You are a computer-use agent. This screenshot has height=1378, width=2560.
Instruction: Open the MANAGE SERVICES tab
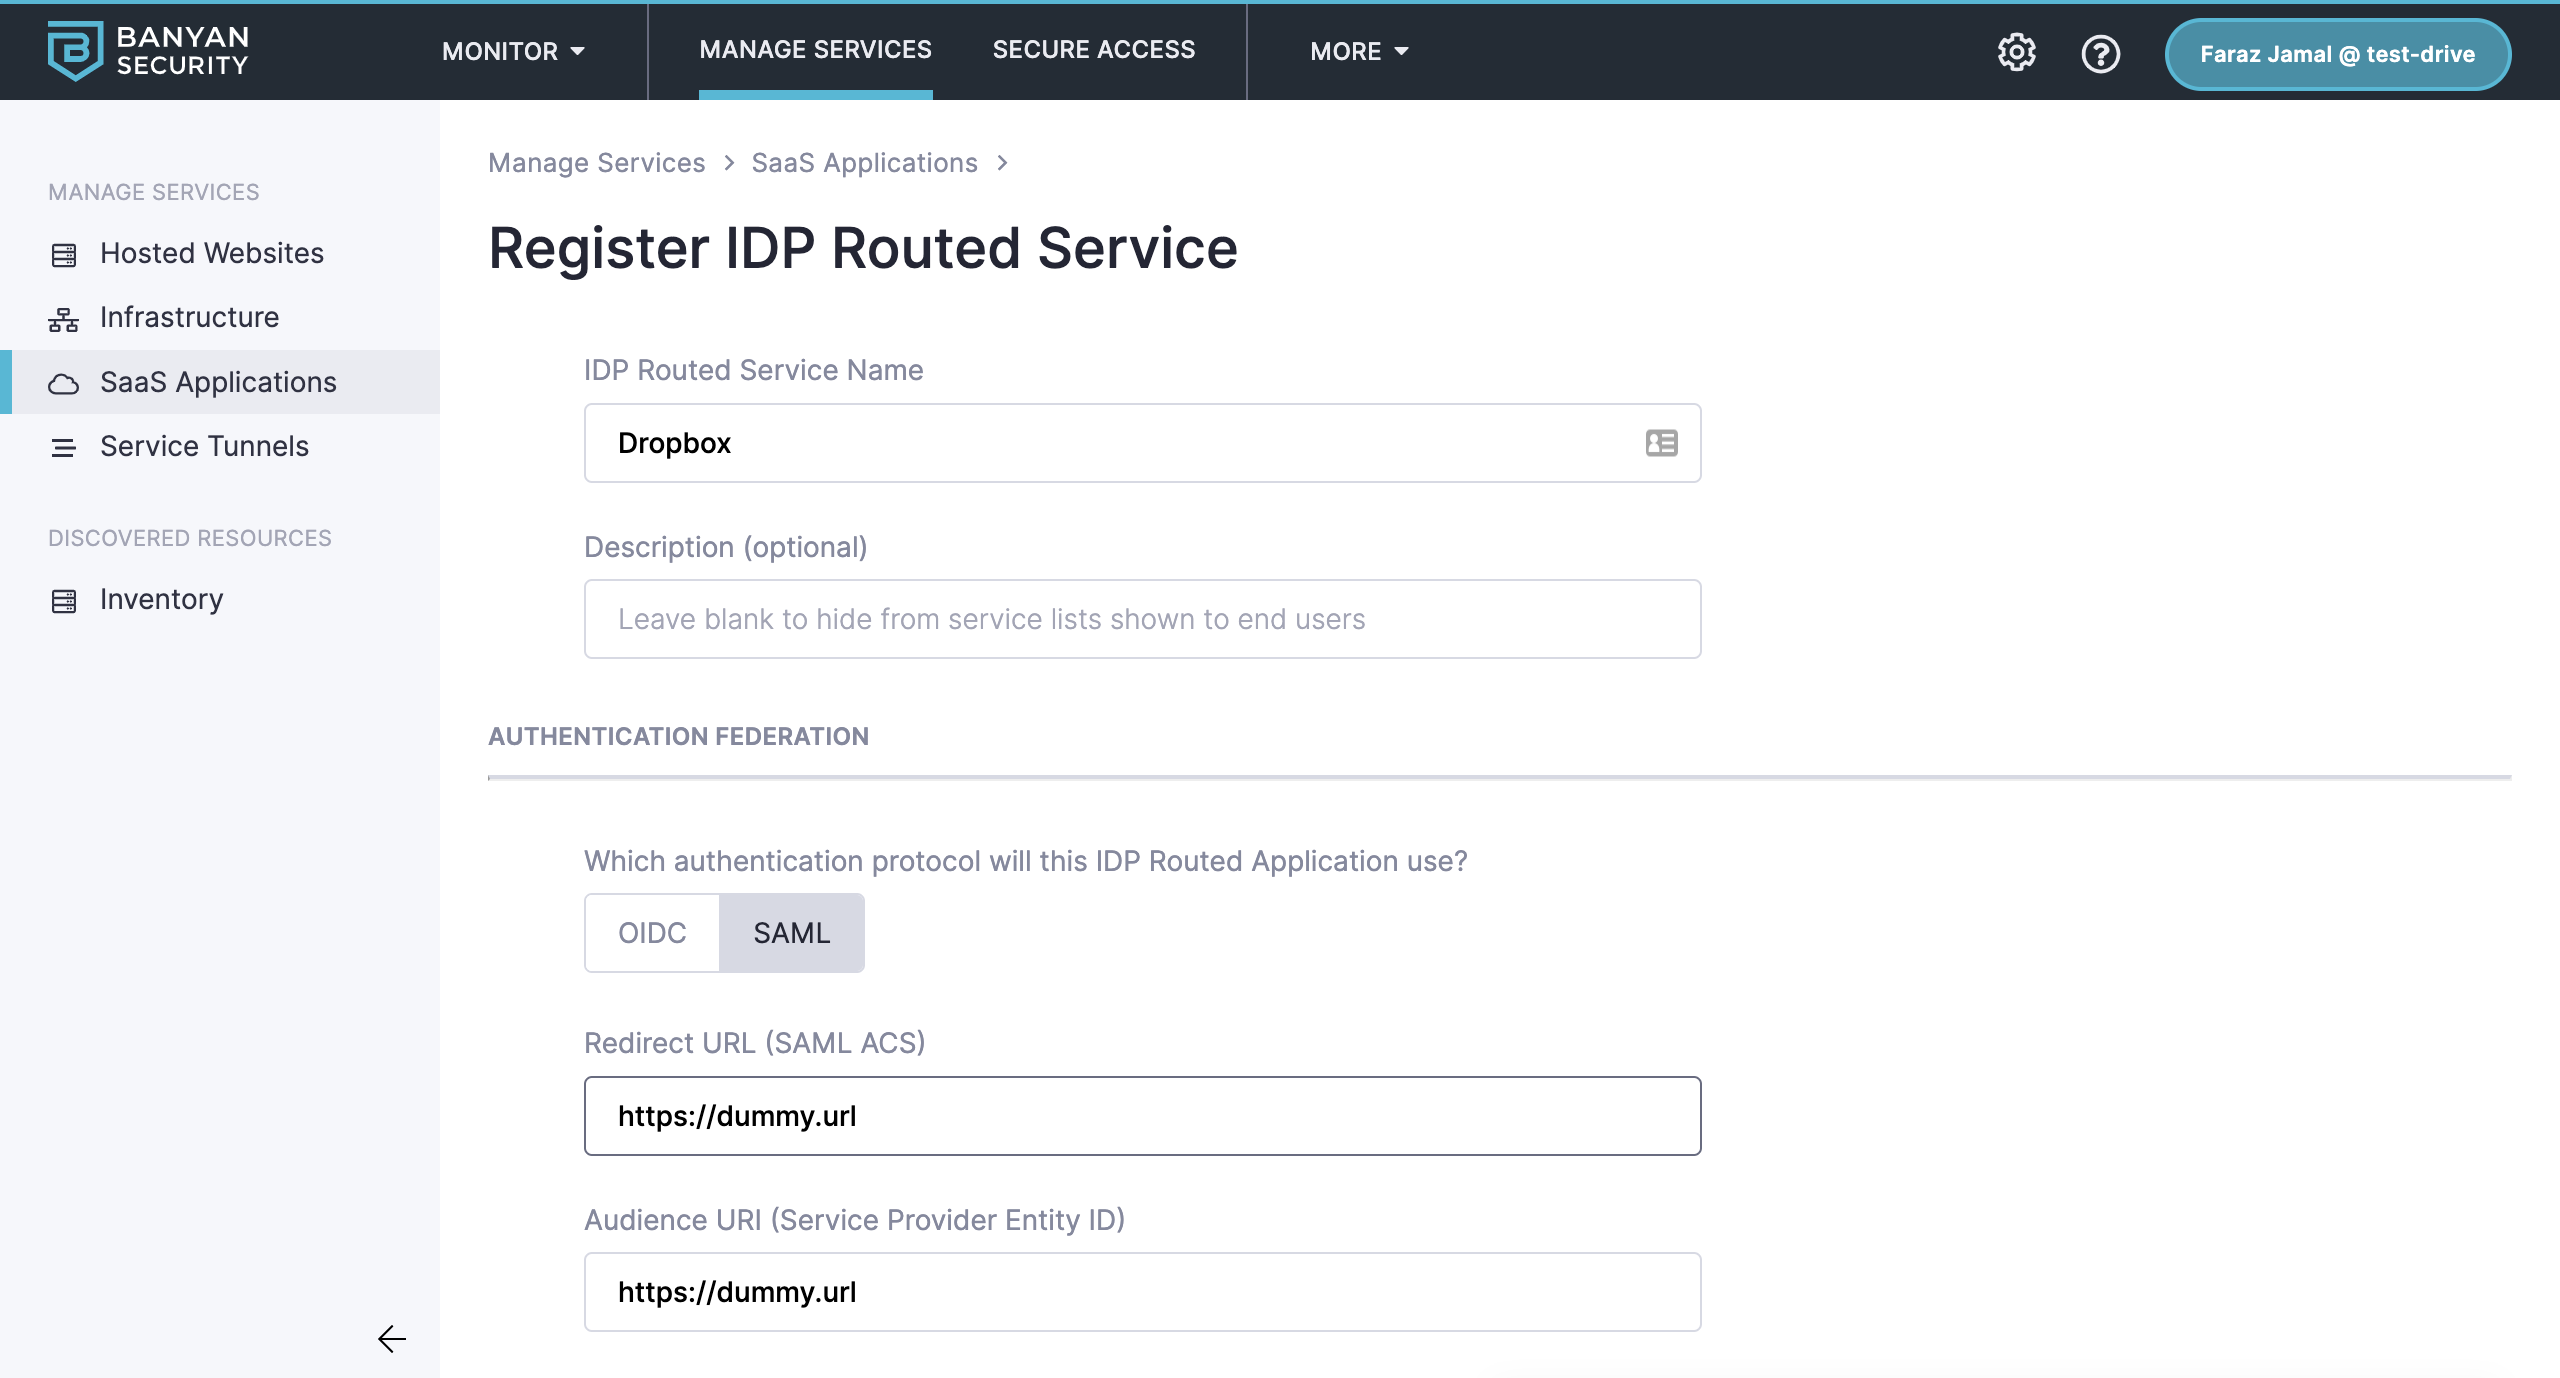click(x=815, y=50)
